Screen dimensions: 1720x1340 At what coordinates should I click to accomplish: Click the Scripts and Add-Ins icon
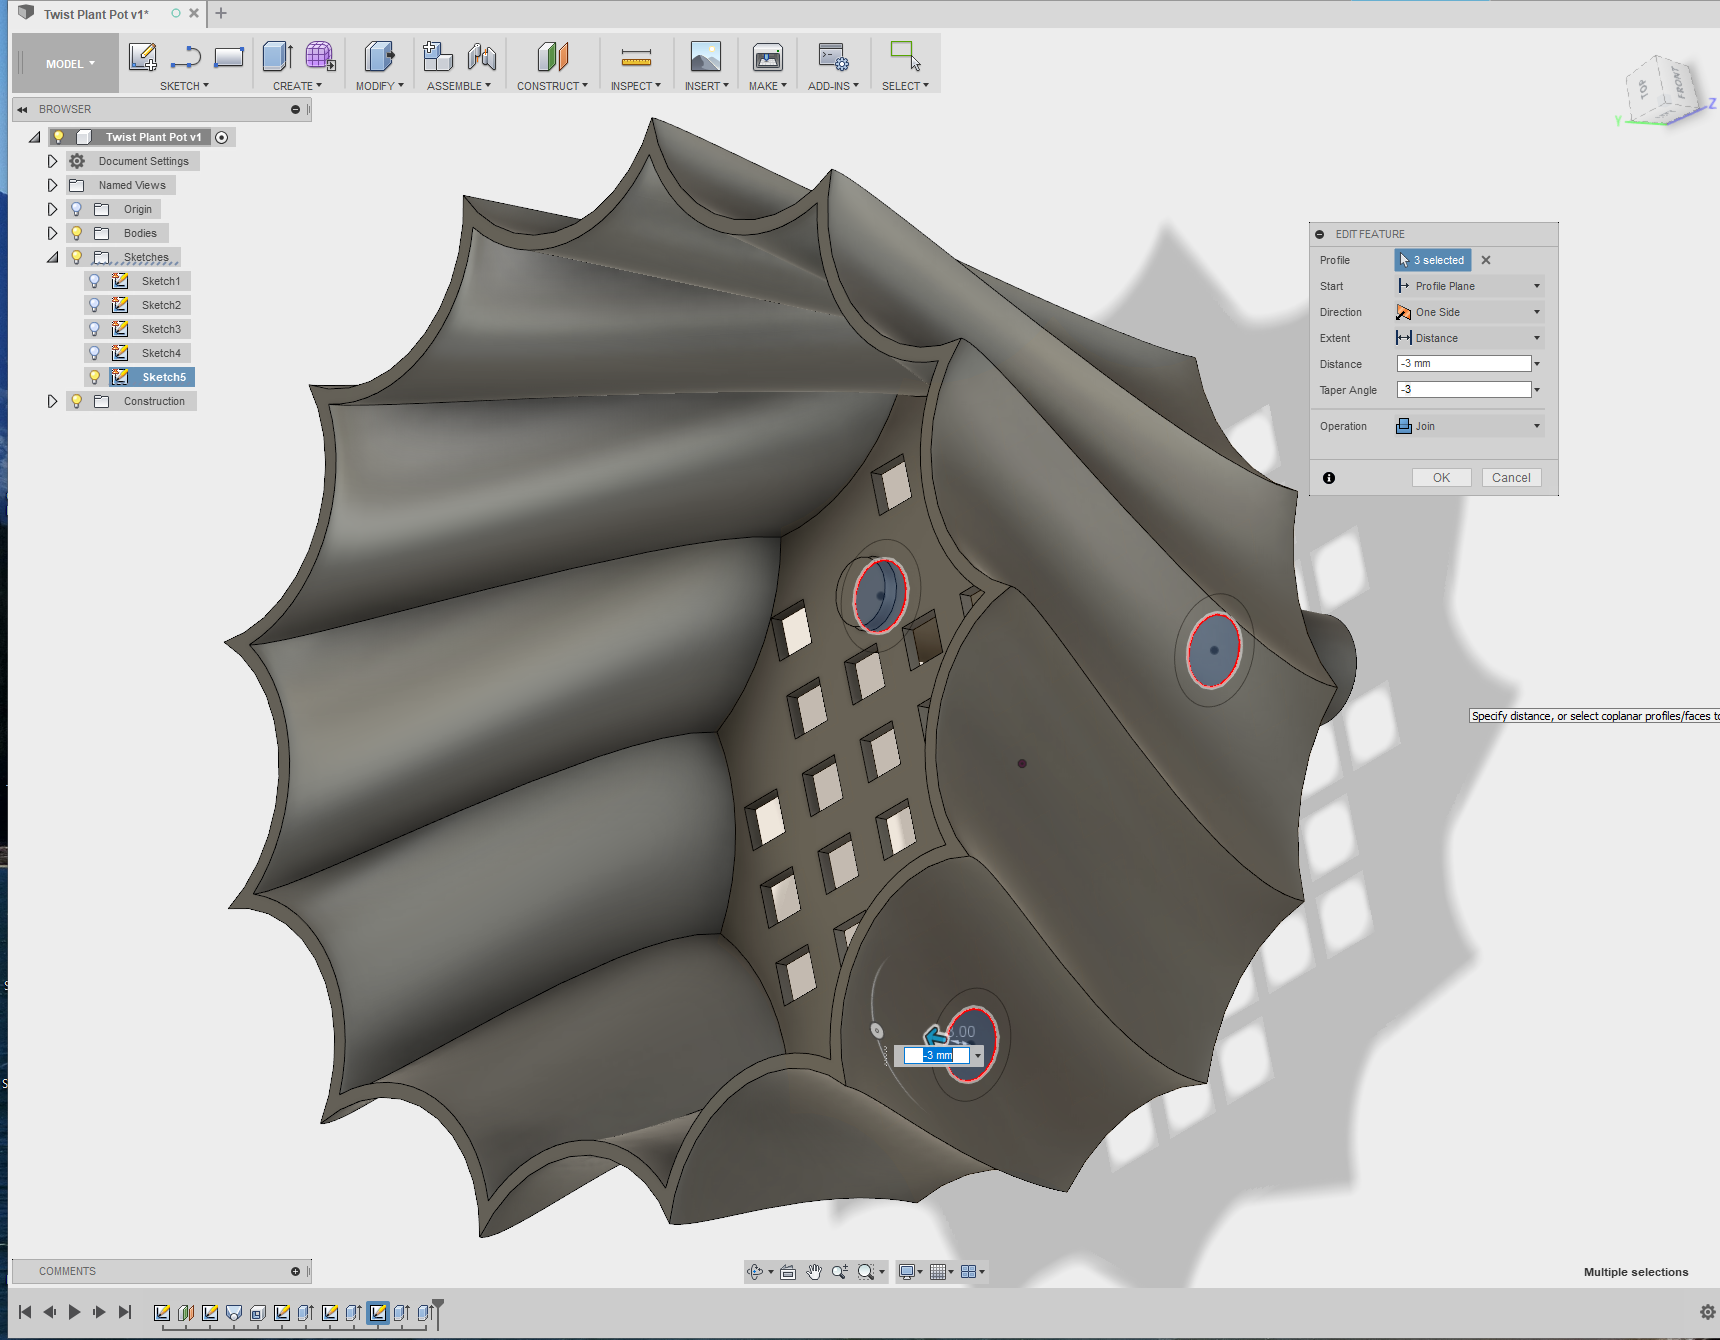pyautogui.click(x=833, y=57)
